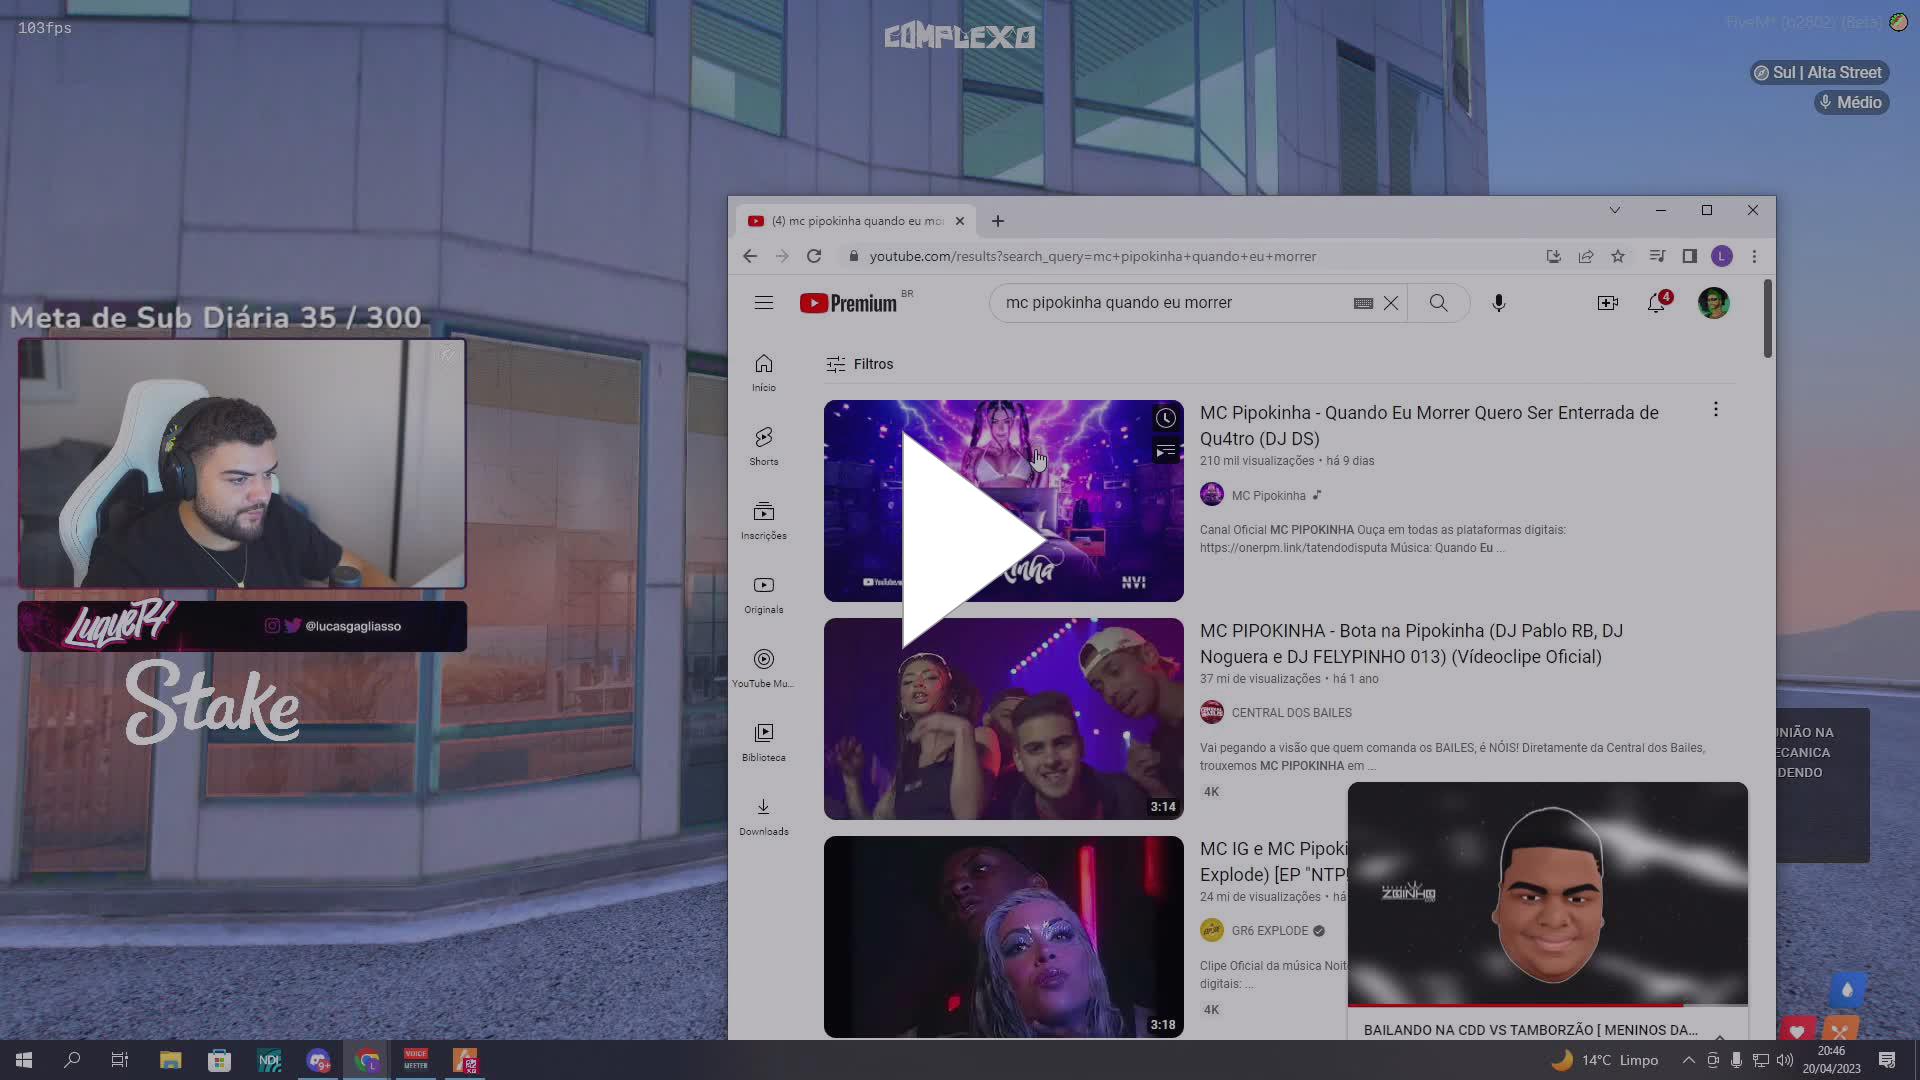Open the three-dot options for the first video

coord(1715,410)
